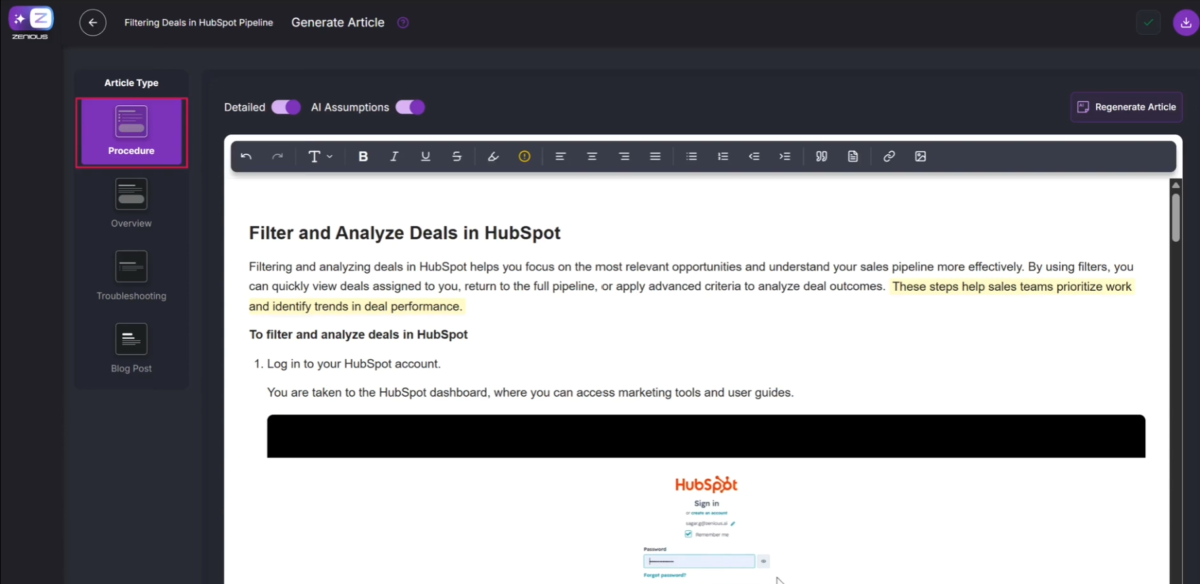Click the purple download button
This screenshot has height=584, width=1200.
pos(1186,22)
